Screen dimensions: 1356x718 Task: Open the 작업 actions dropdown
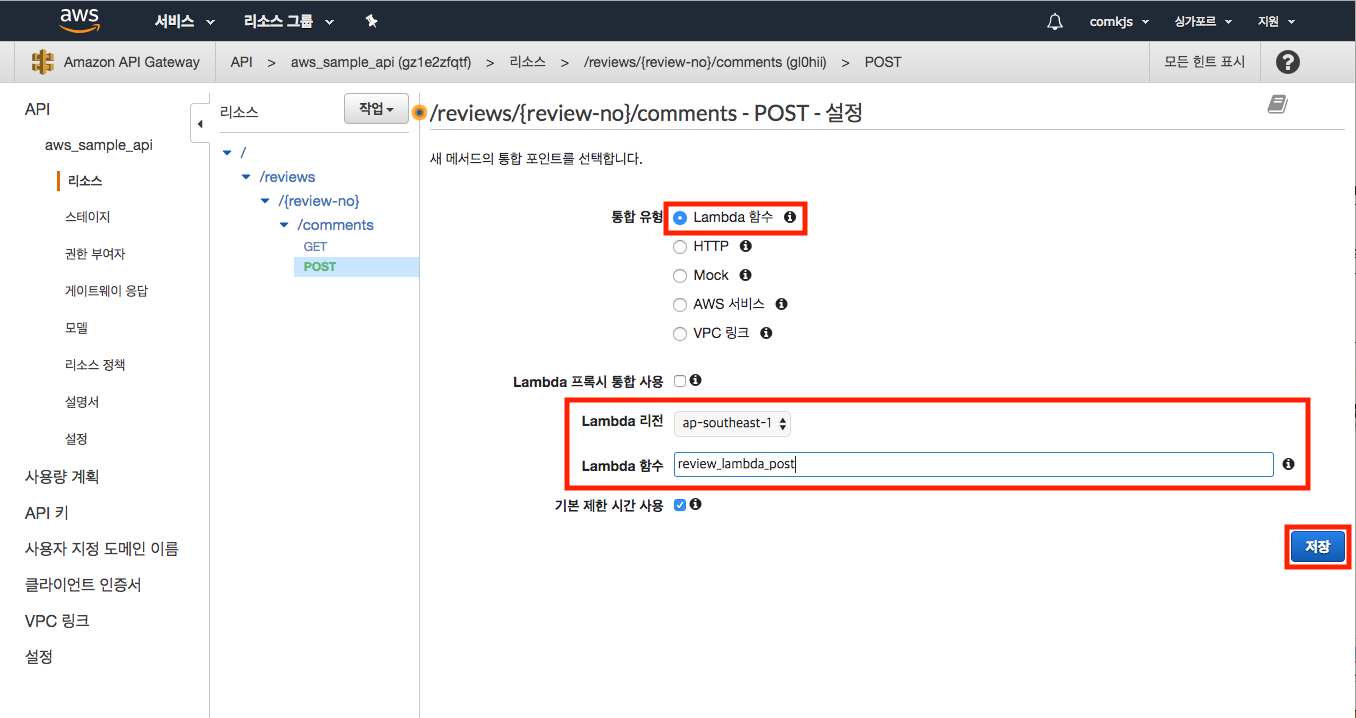point(376,109)
